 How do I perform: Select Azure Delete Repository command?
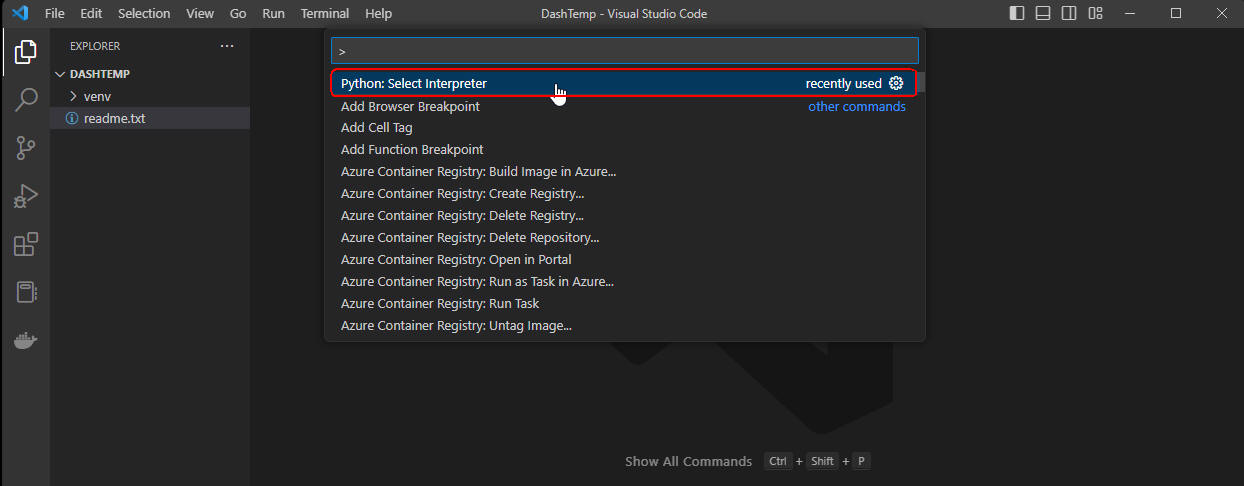(624, 238)
